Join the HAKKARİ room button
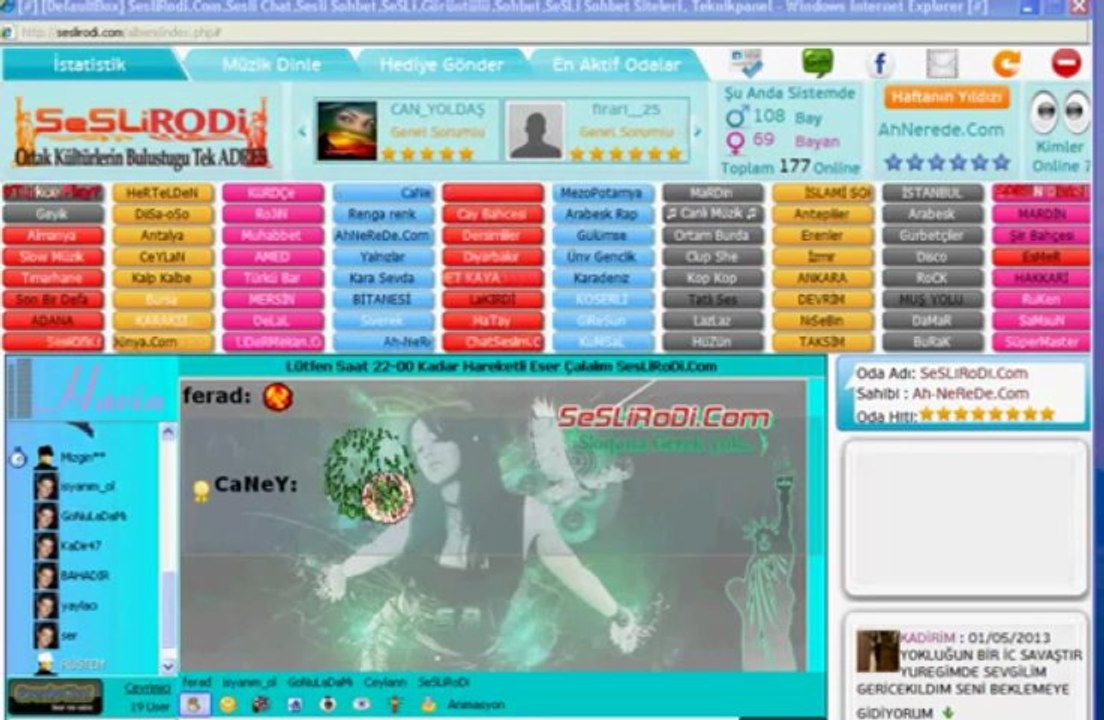The width and height of the screenshot is (1104, 720). click(1041, 278)
